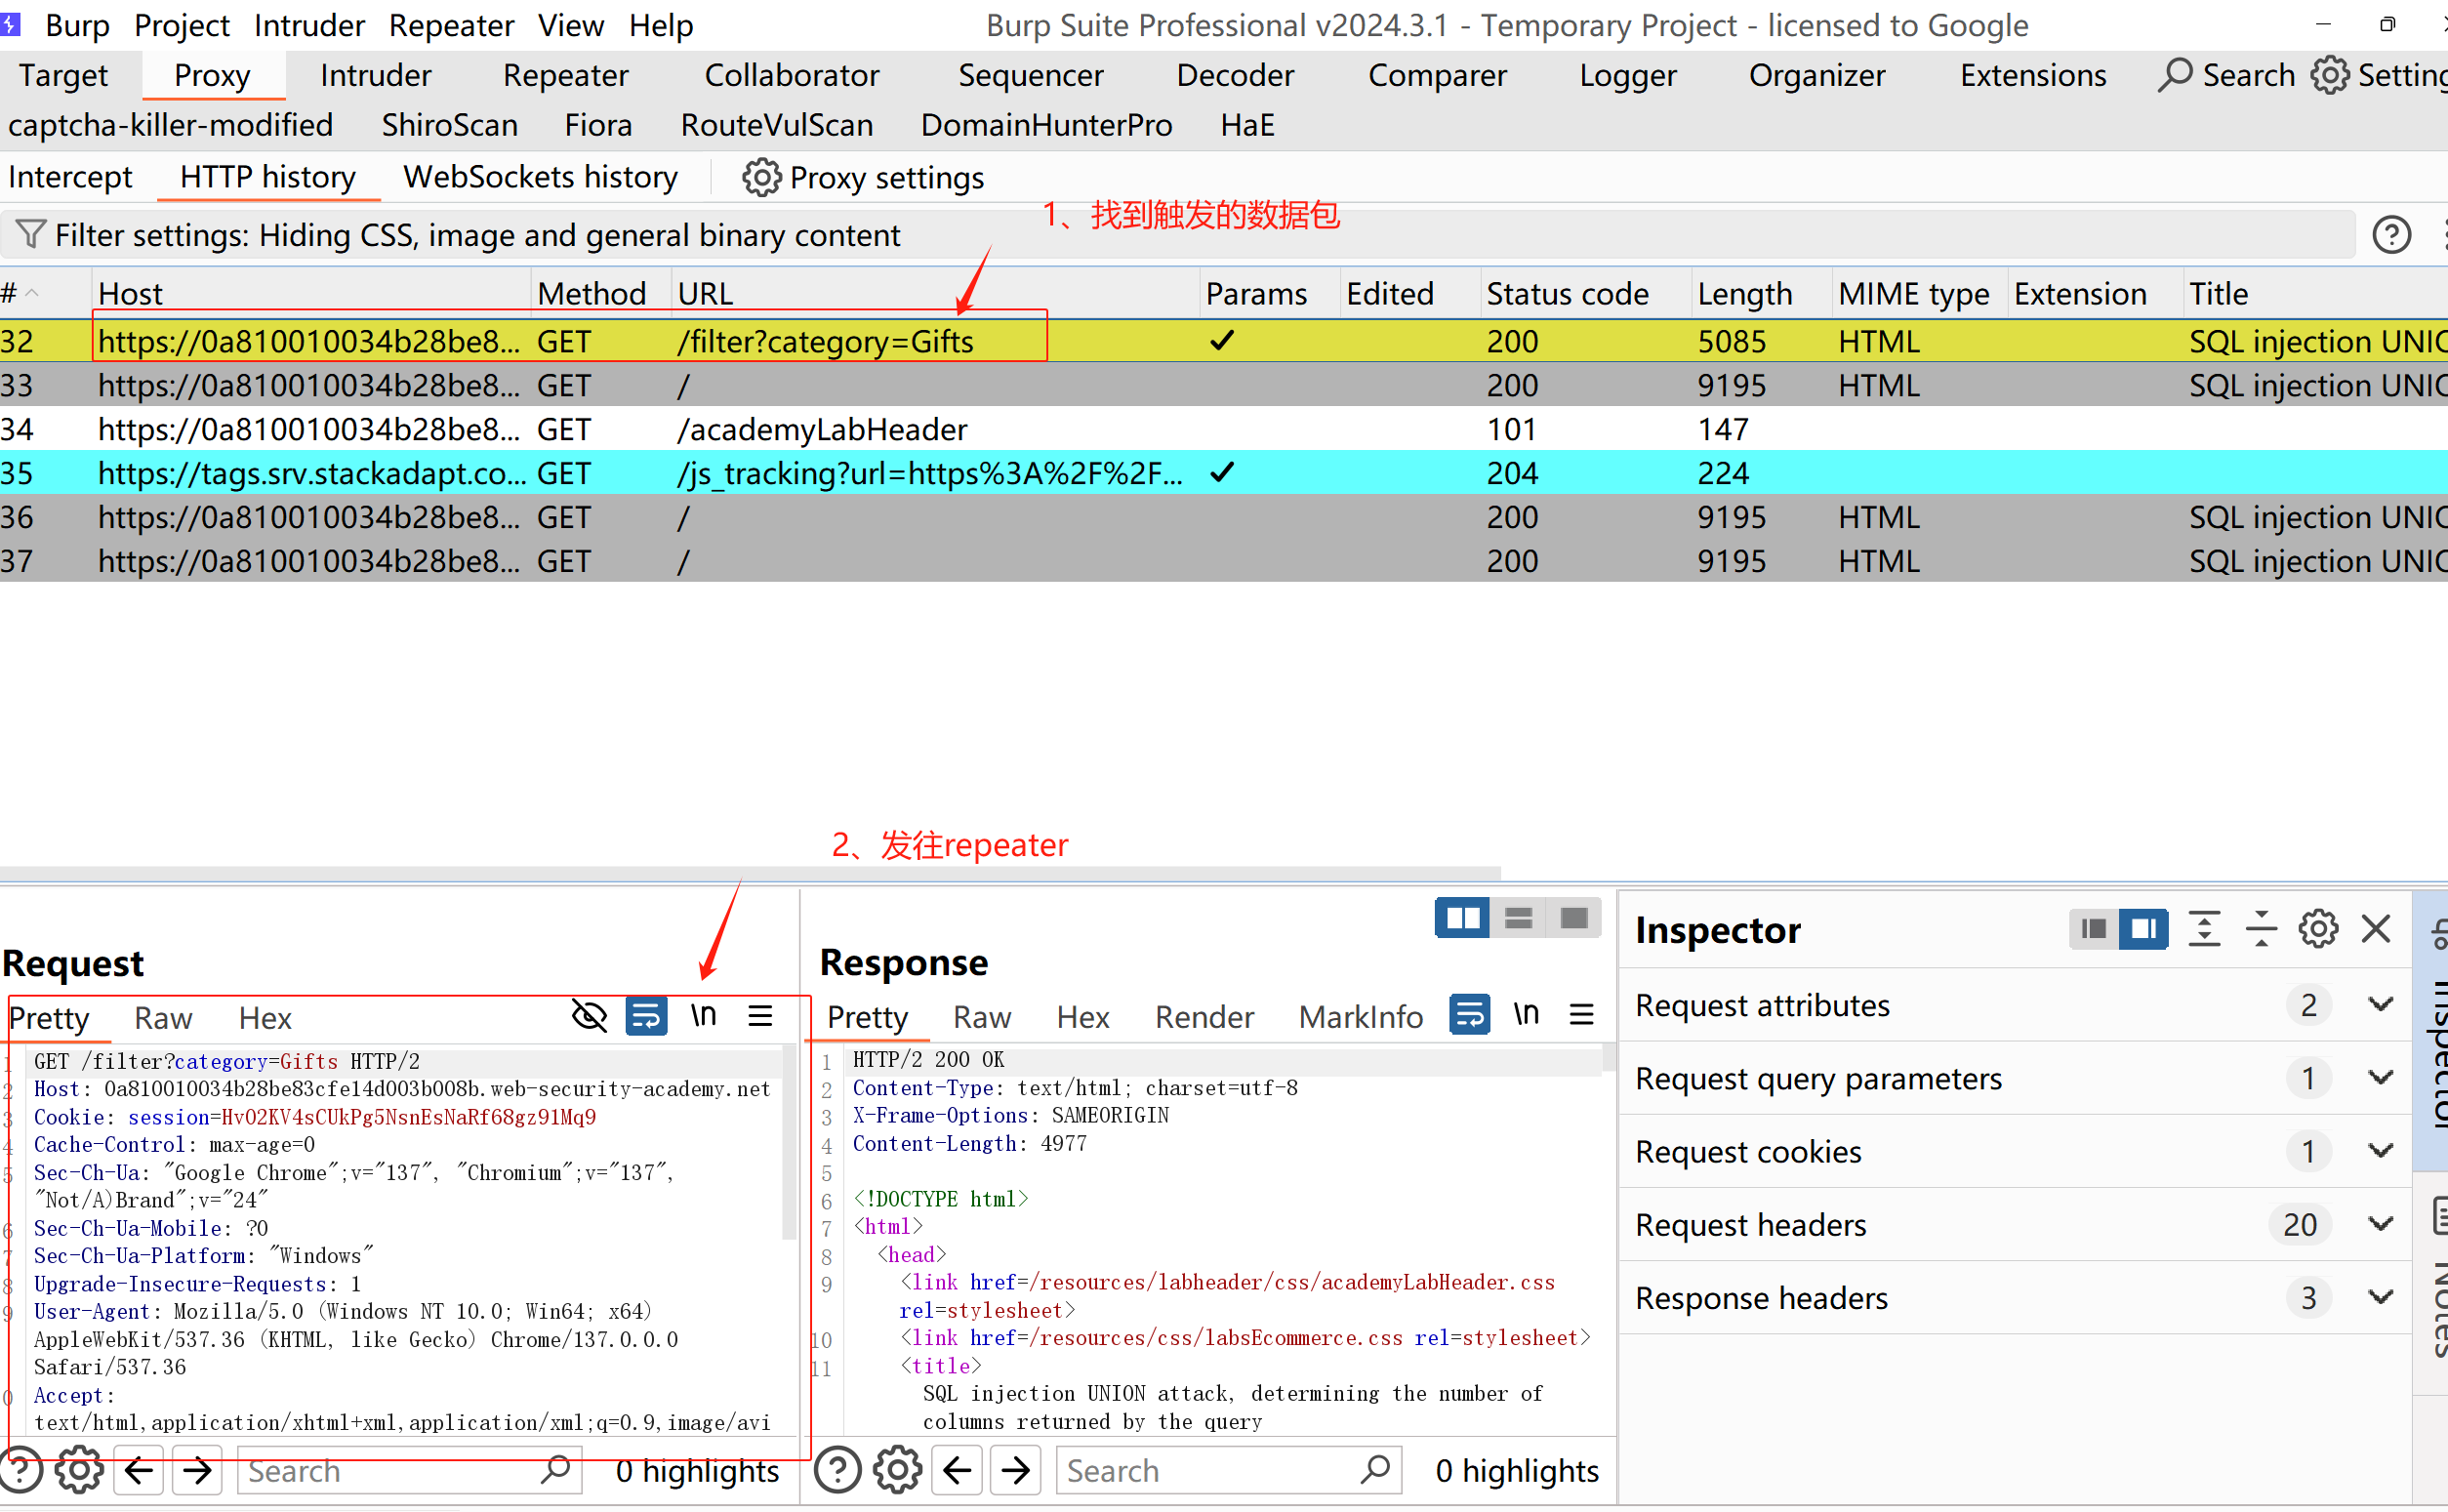Toggle show newline characters in Response
The height and width of the screenshot is (1512, 2448).
tap(1525, 1015)
